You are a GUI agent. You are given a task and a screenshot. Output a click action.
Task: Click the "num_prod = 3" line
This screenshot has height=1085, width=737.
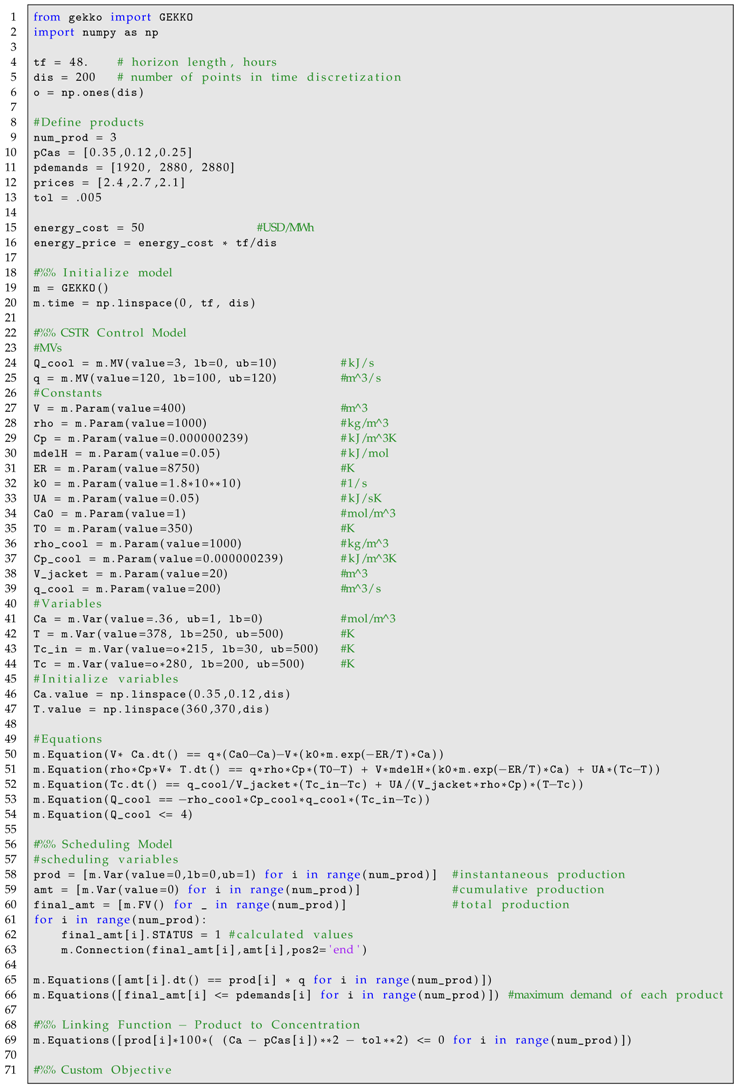pyautogui.click(x=75, y=137)
